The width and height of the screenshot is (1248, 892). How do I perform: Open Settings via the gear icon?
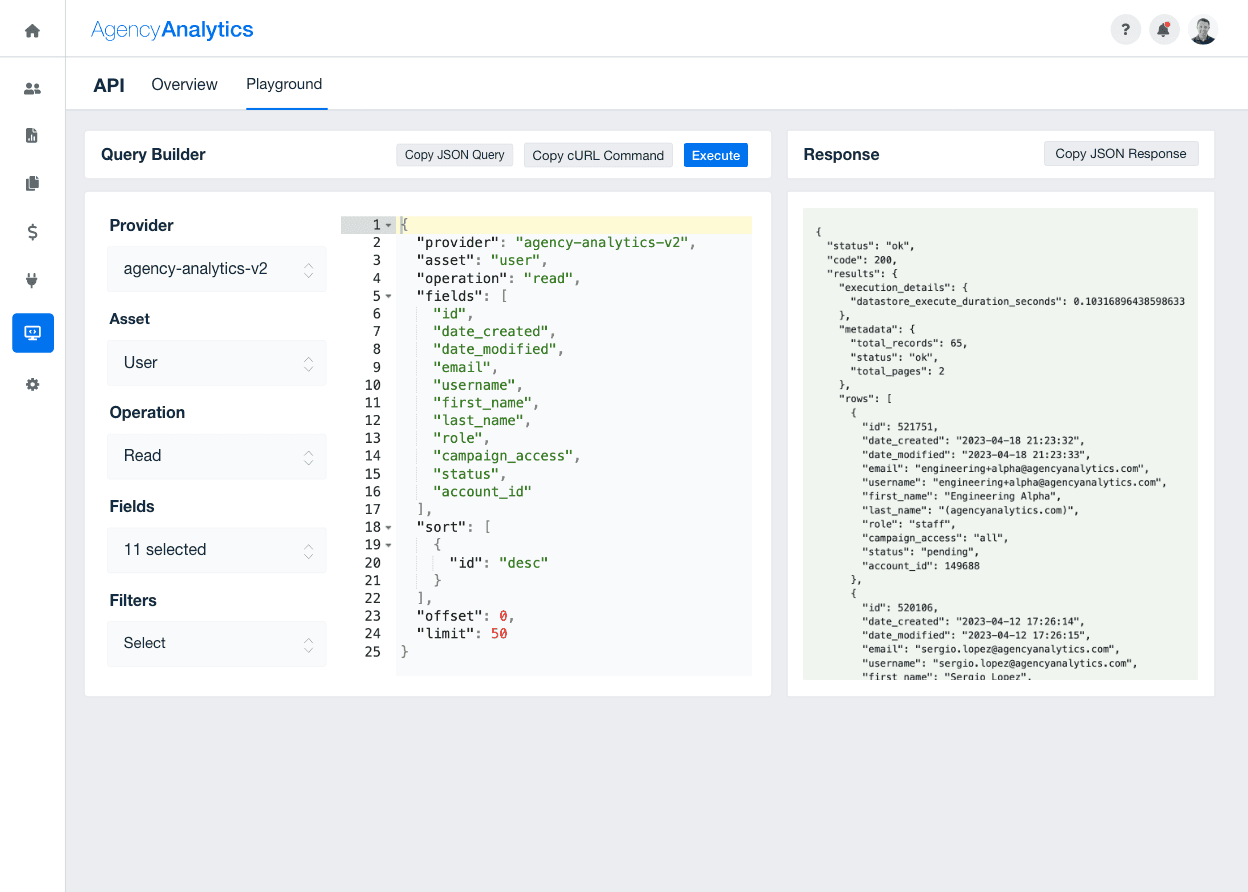point(32,384)
